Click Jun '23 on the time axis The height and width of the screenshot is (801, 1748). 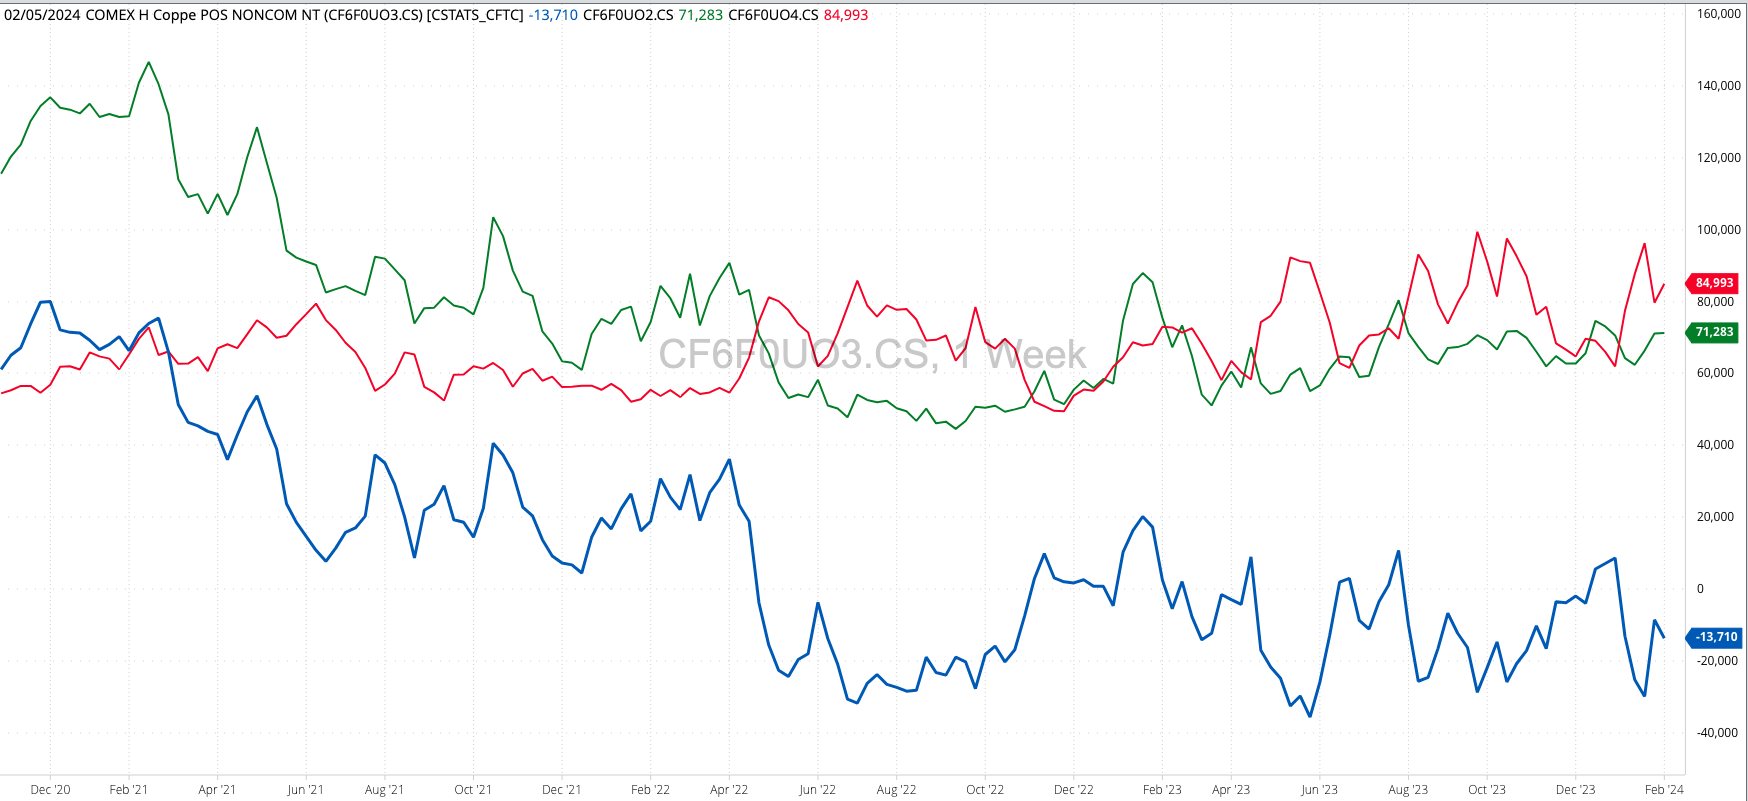pos(1319,790)
